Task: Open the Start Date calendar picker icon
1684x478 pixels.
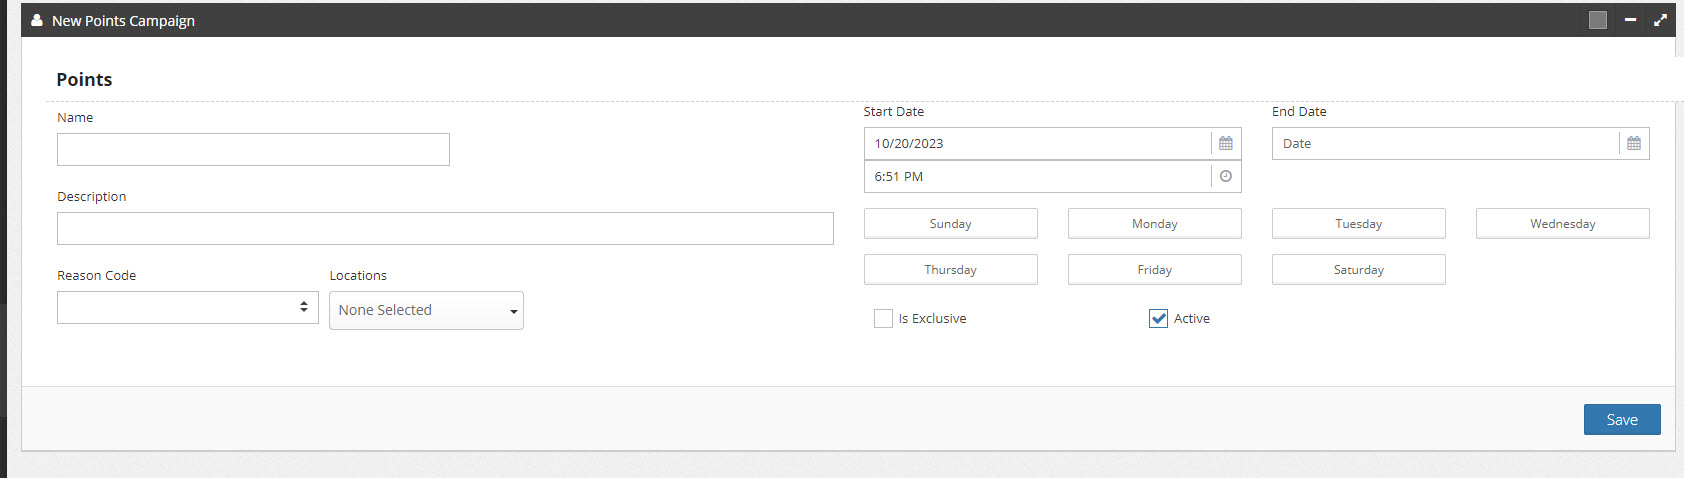Action: [1226, 143]
